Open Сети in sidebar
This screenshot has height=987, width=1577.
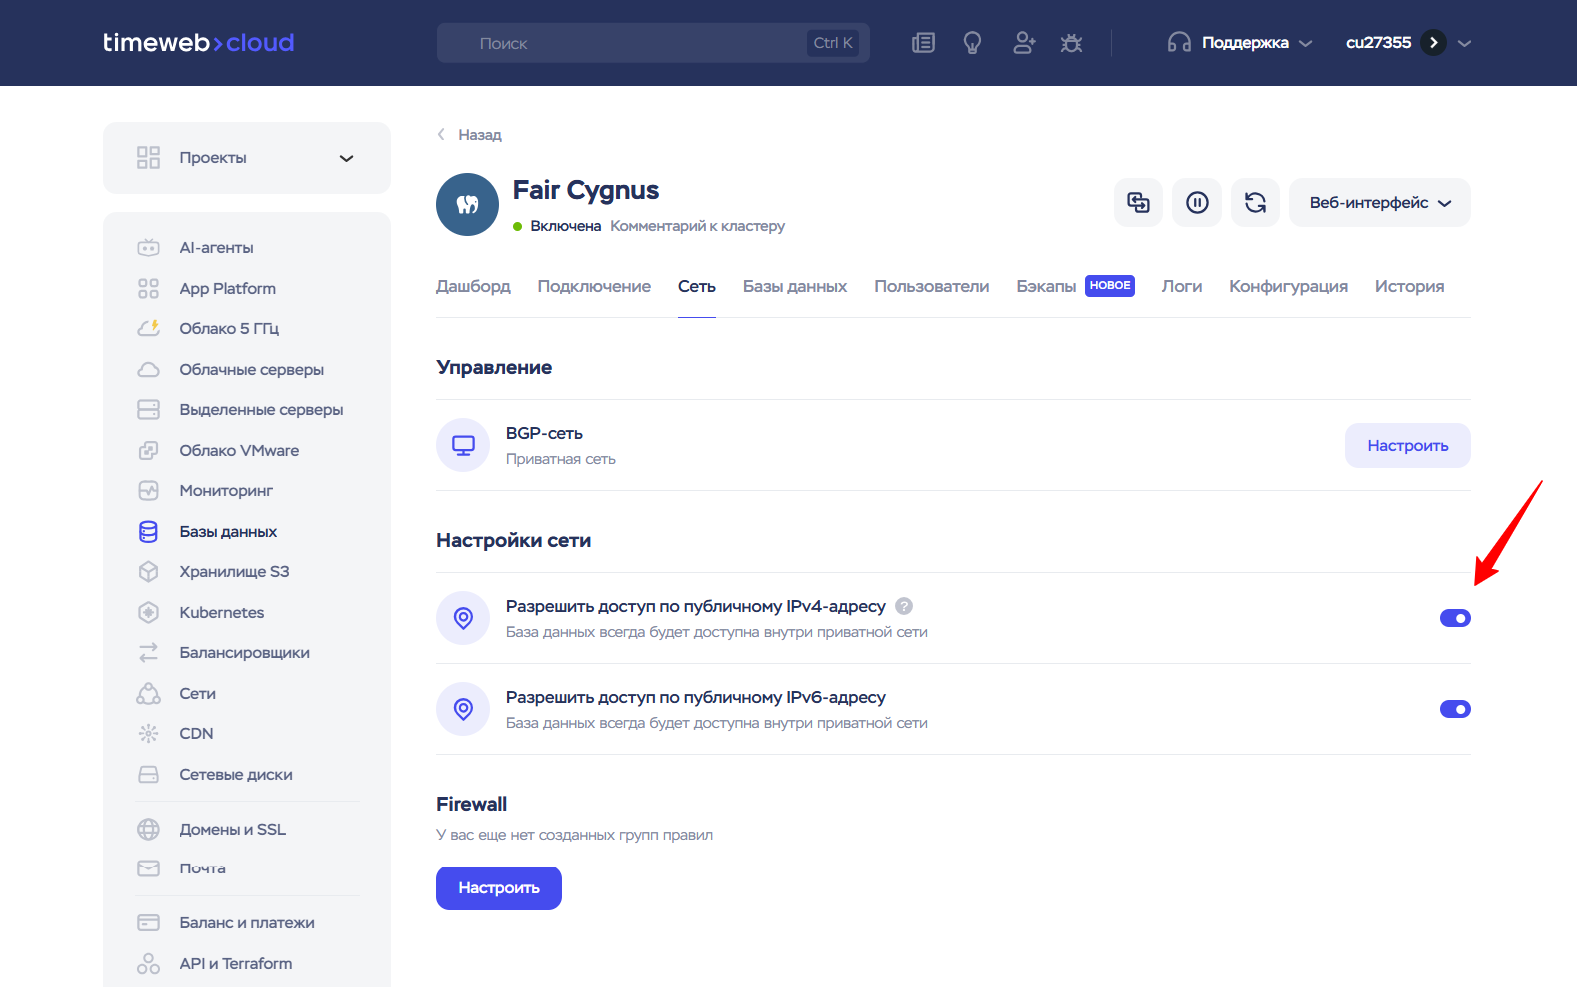coord(197,693)
